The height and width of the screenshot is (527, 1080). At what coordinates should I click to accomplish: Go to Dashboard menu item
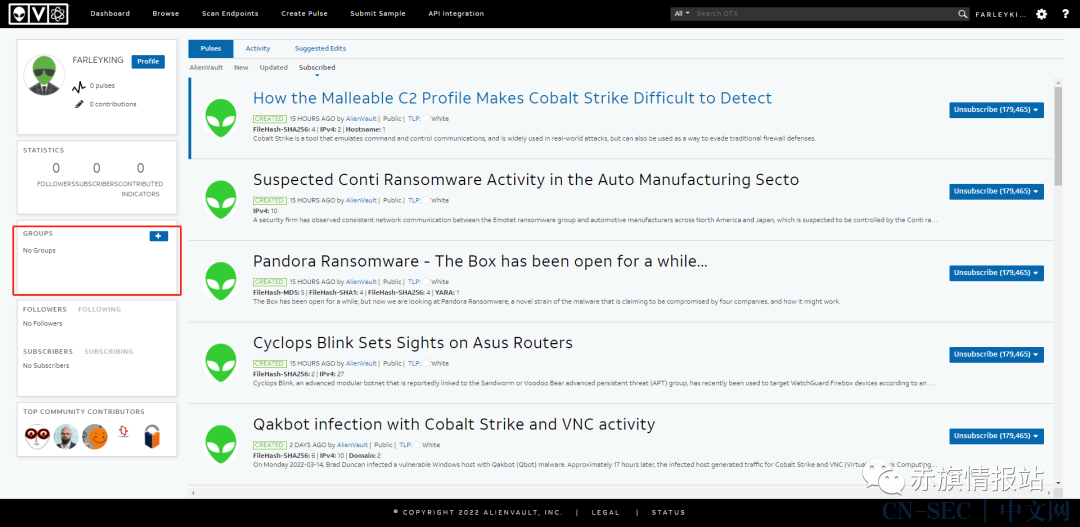[x=110, y=14]
